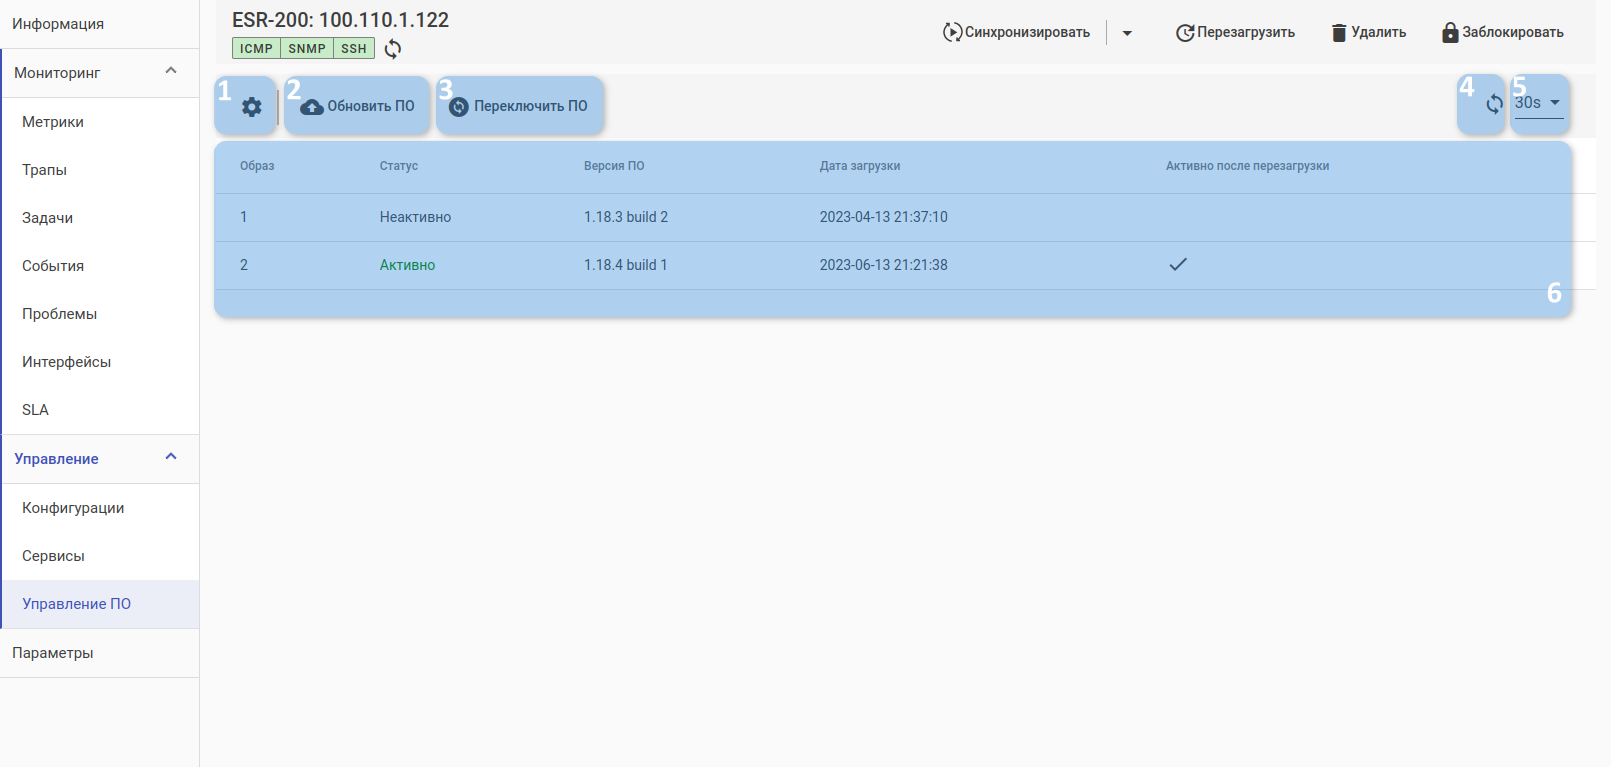Open table settings gear icon
This screenshot has height=767, width=1611.
coord(252,107)
